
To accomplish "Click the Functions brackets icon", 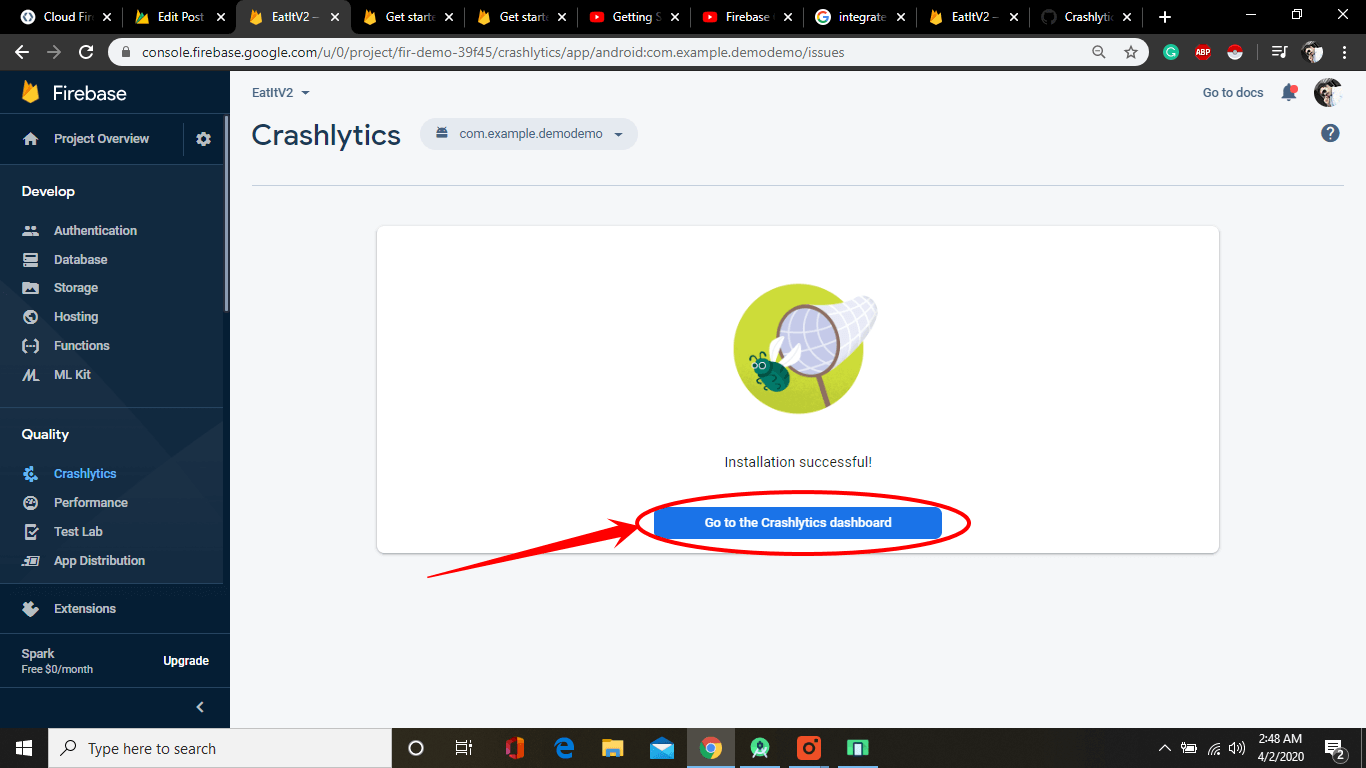I will (x=31, y=346).
